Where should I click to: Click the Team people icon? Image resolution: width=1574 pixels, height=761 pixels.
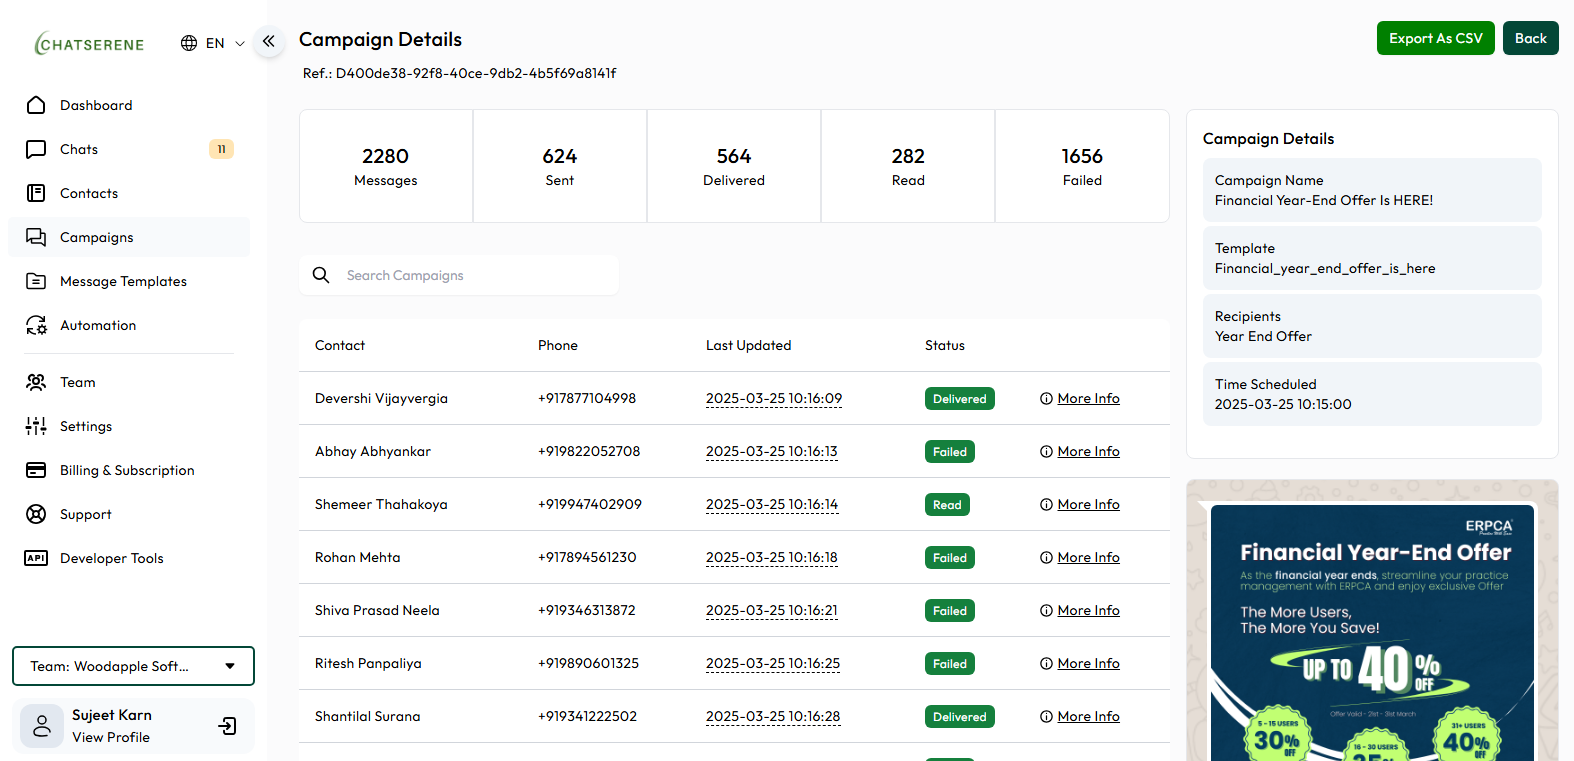pos(36,382)
